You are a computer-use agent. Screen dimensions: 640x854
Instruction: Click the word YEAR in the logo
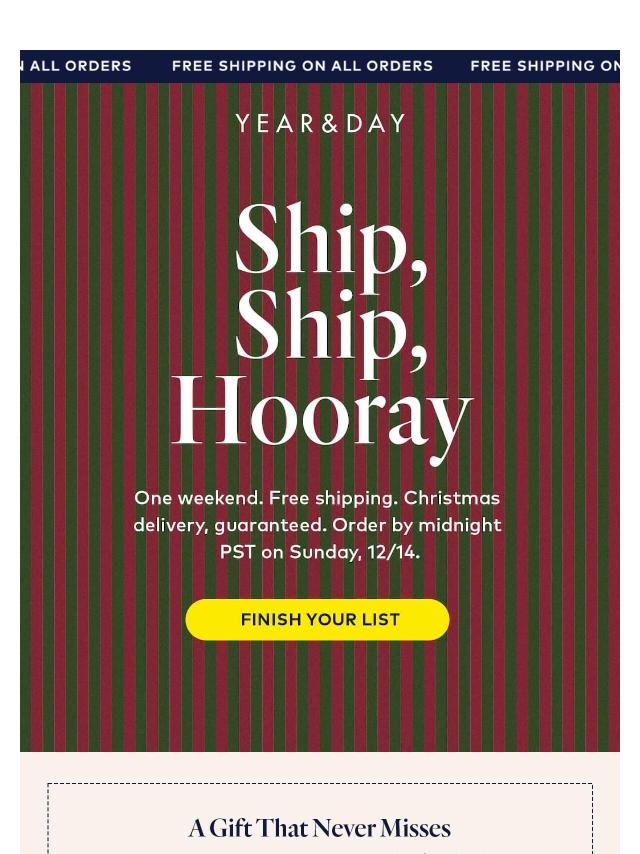point(274,124)
